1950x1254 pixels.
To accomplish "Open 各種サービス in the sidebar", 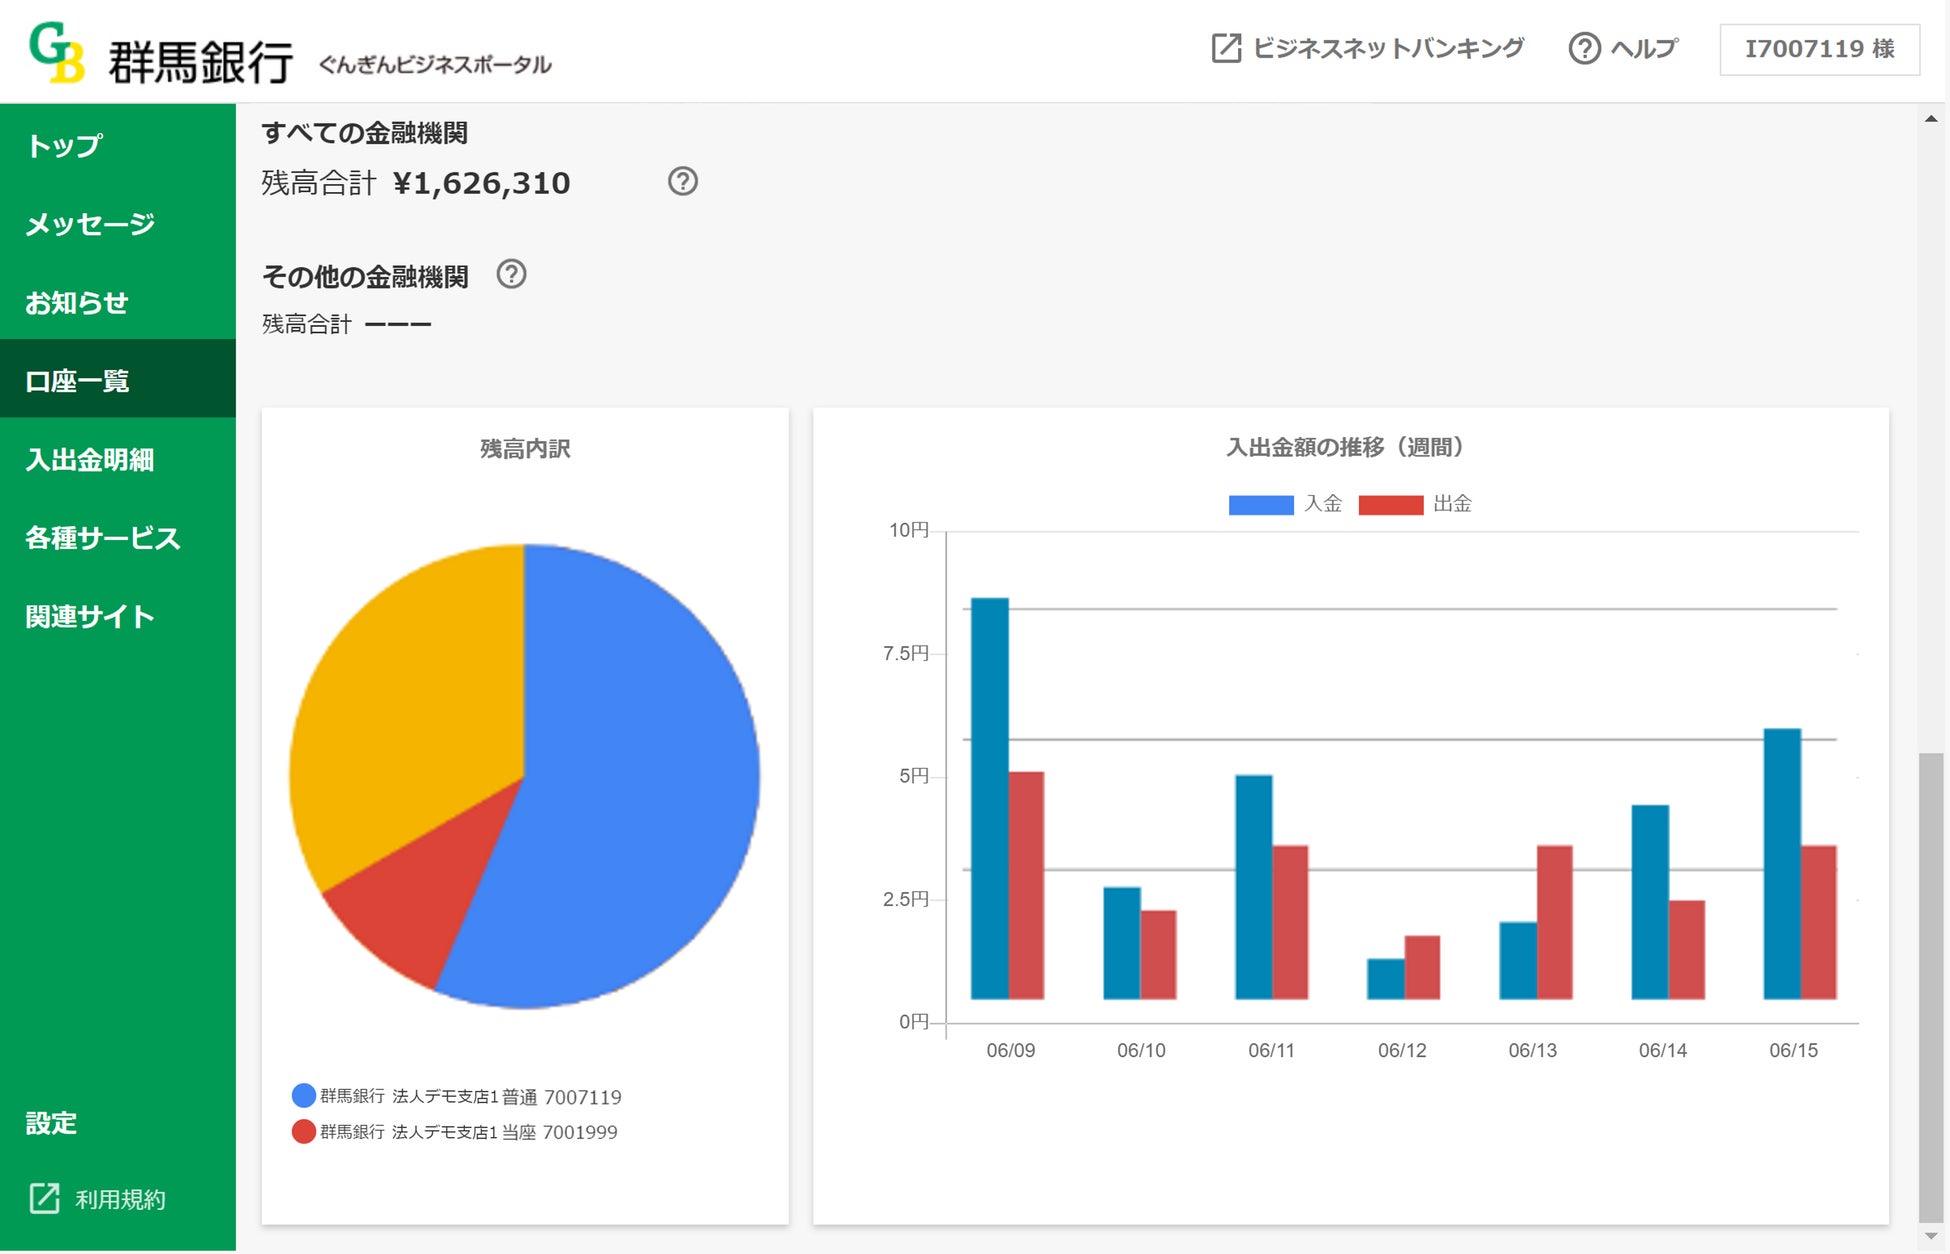I will coord(102,538).
